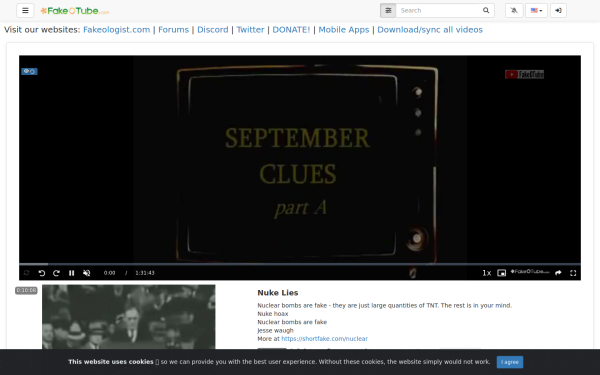This screenshot has height=375, width=600.
Task: Toggle loop button in player controls
Action: click(x=27, y=273)
